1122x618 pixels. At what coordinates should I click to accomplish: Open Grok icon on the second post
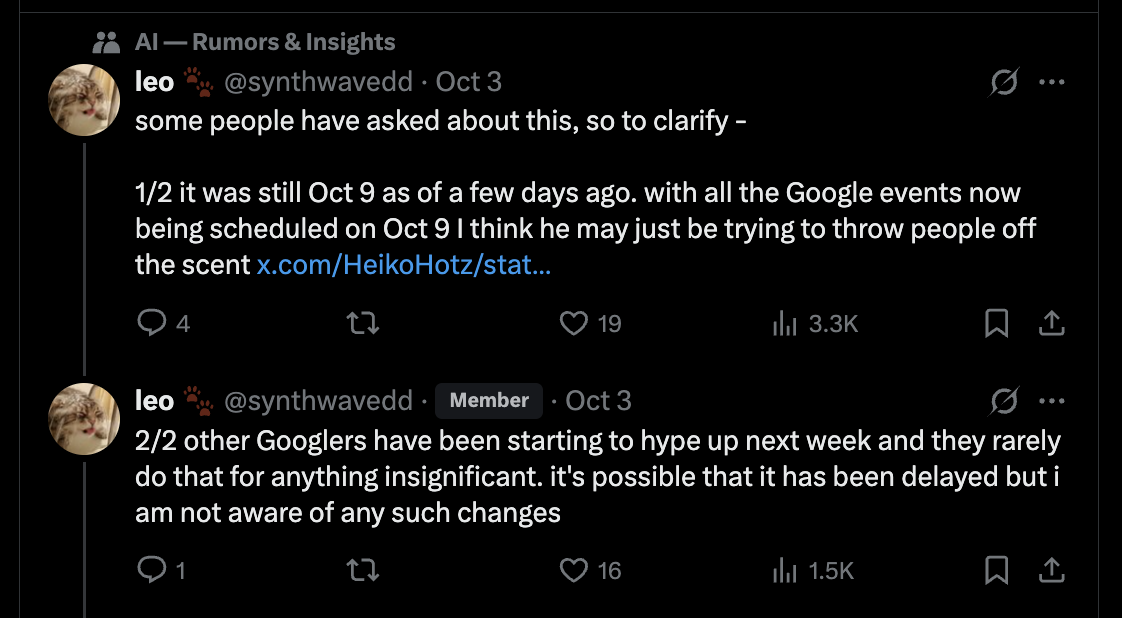[1003, 402]
